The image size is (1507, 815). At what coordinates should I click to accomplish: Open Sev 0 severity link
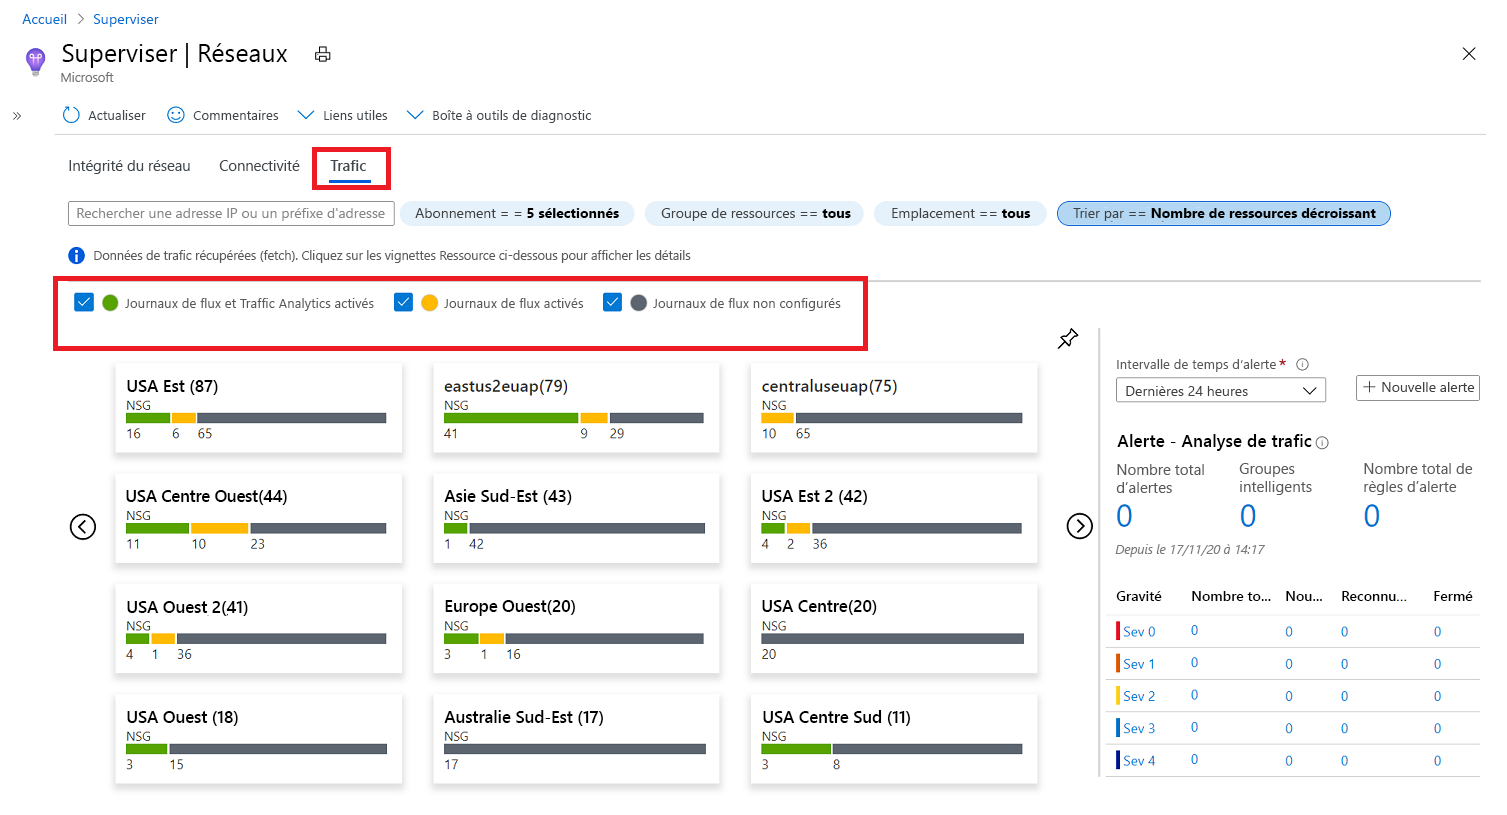tap(1139, 632)
